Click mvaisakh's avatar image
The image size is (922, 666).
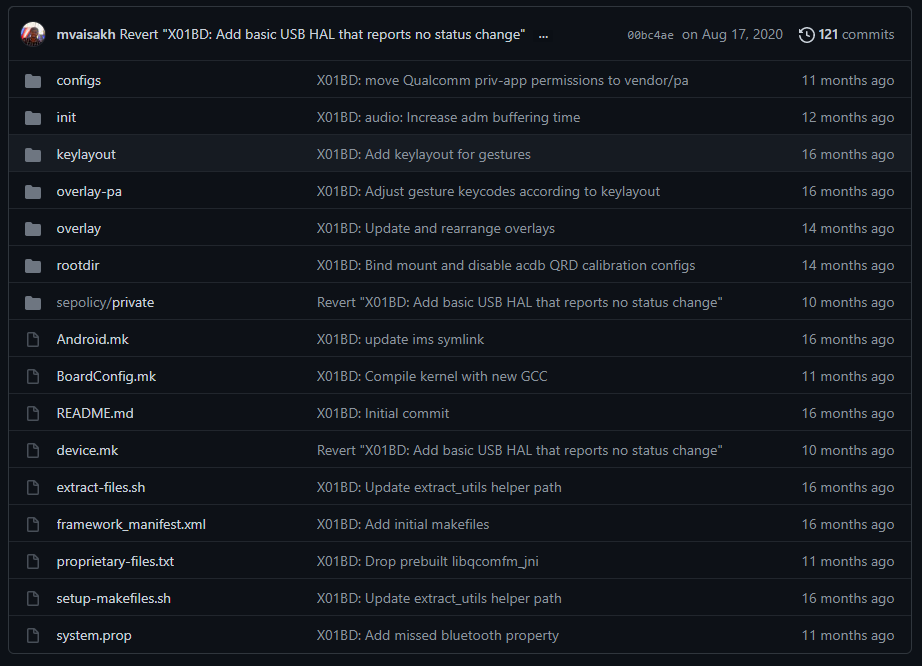(x=33, y=35)
